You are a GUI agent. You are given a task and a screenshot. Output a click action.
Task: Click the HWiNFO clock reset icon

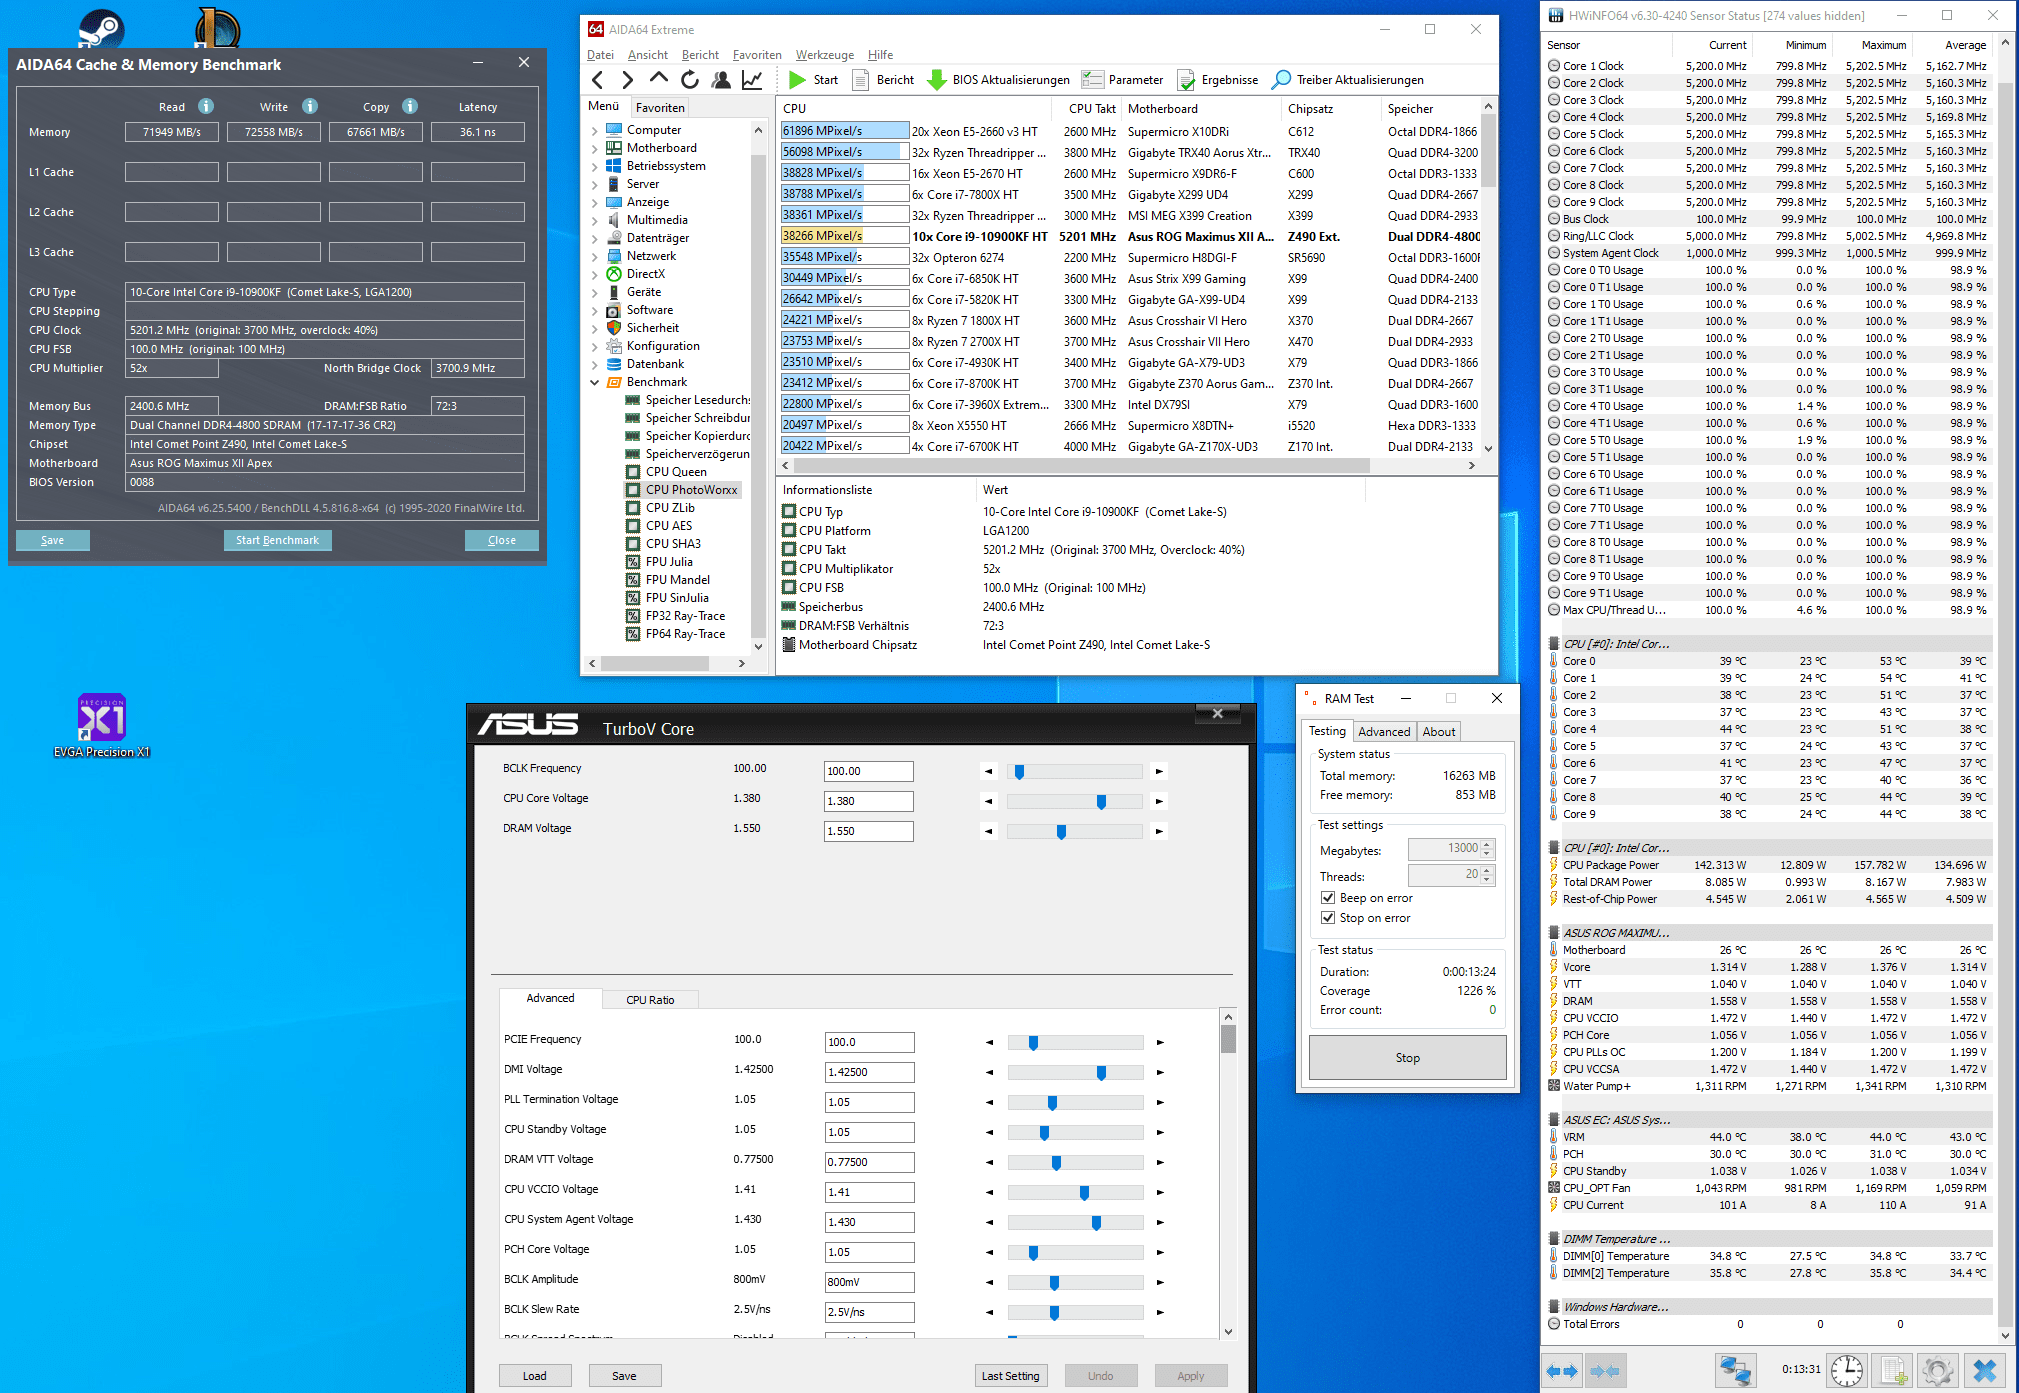point(1847,1370)
